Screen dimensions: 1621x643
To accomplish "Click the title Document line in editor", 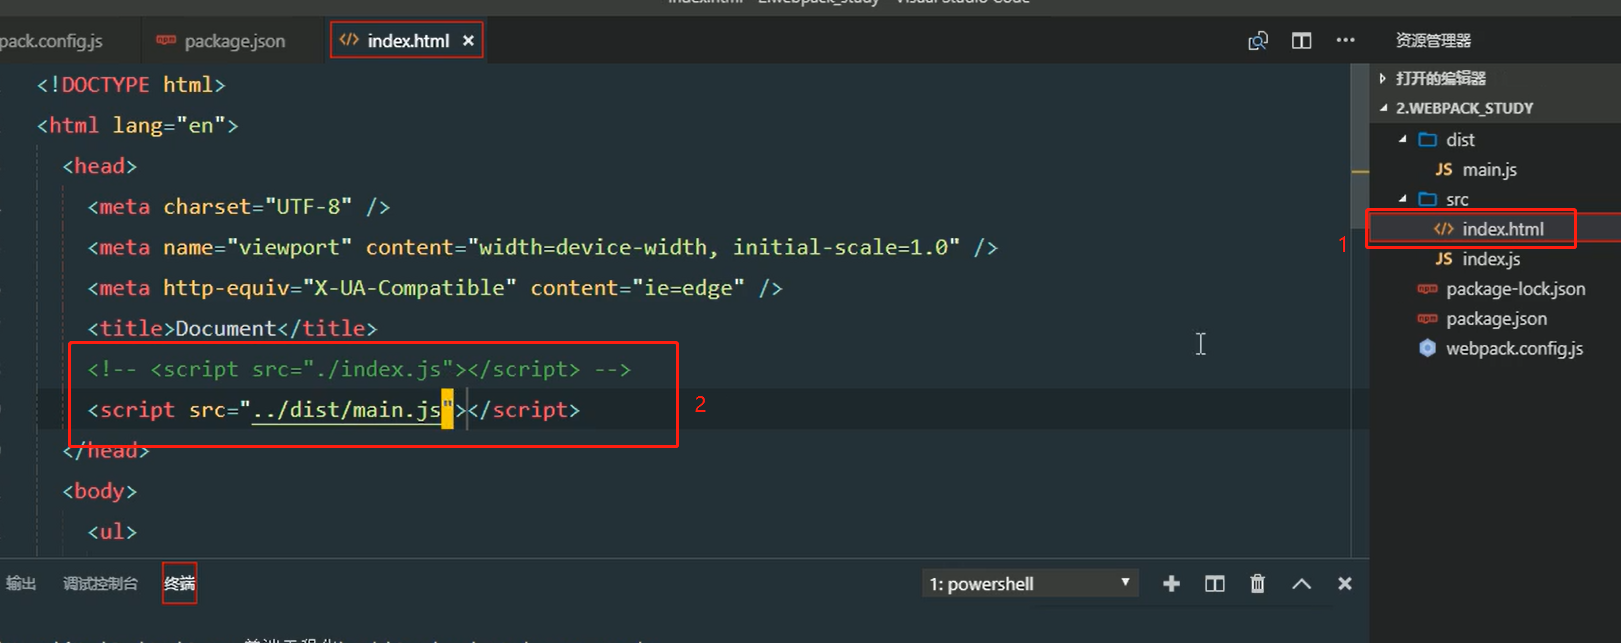I will [232, 328].
